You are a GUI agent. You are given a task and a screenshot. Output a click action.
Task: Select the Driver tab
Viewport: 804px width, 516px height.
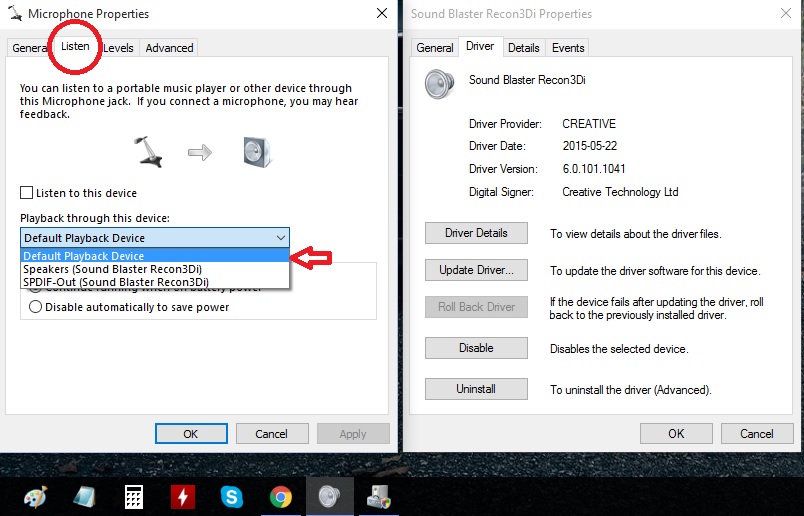click(480, 46)
